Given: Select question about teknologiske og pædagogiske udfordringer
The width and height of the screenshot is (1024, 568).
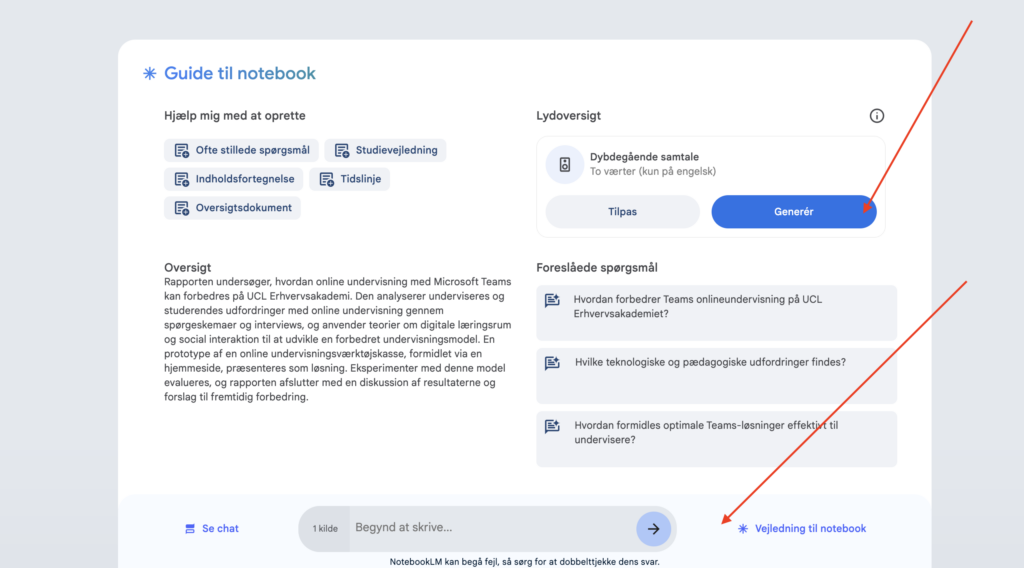Looking at the screenshot, I should (x=716, y=375).
